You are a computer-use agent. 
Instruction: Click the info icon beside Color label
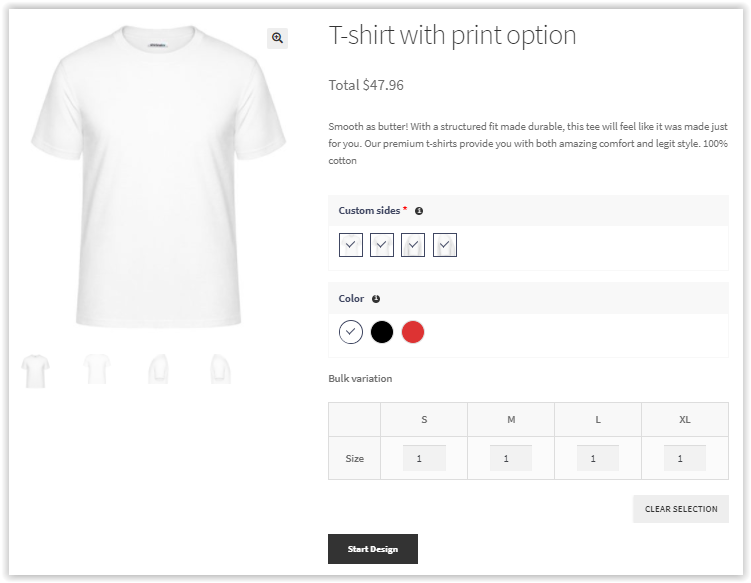pos(376,299)
